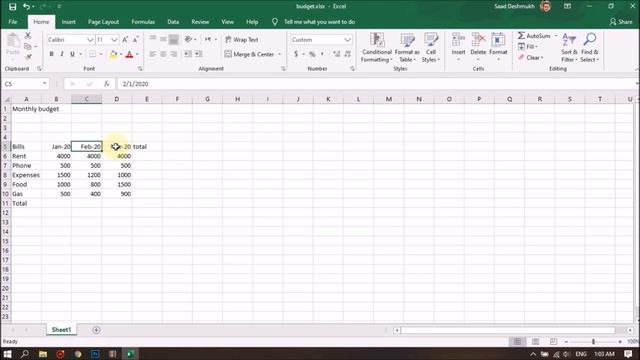Switch to the Review tab
This screenshot has width=640, height=360.
coord(200,22)
